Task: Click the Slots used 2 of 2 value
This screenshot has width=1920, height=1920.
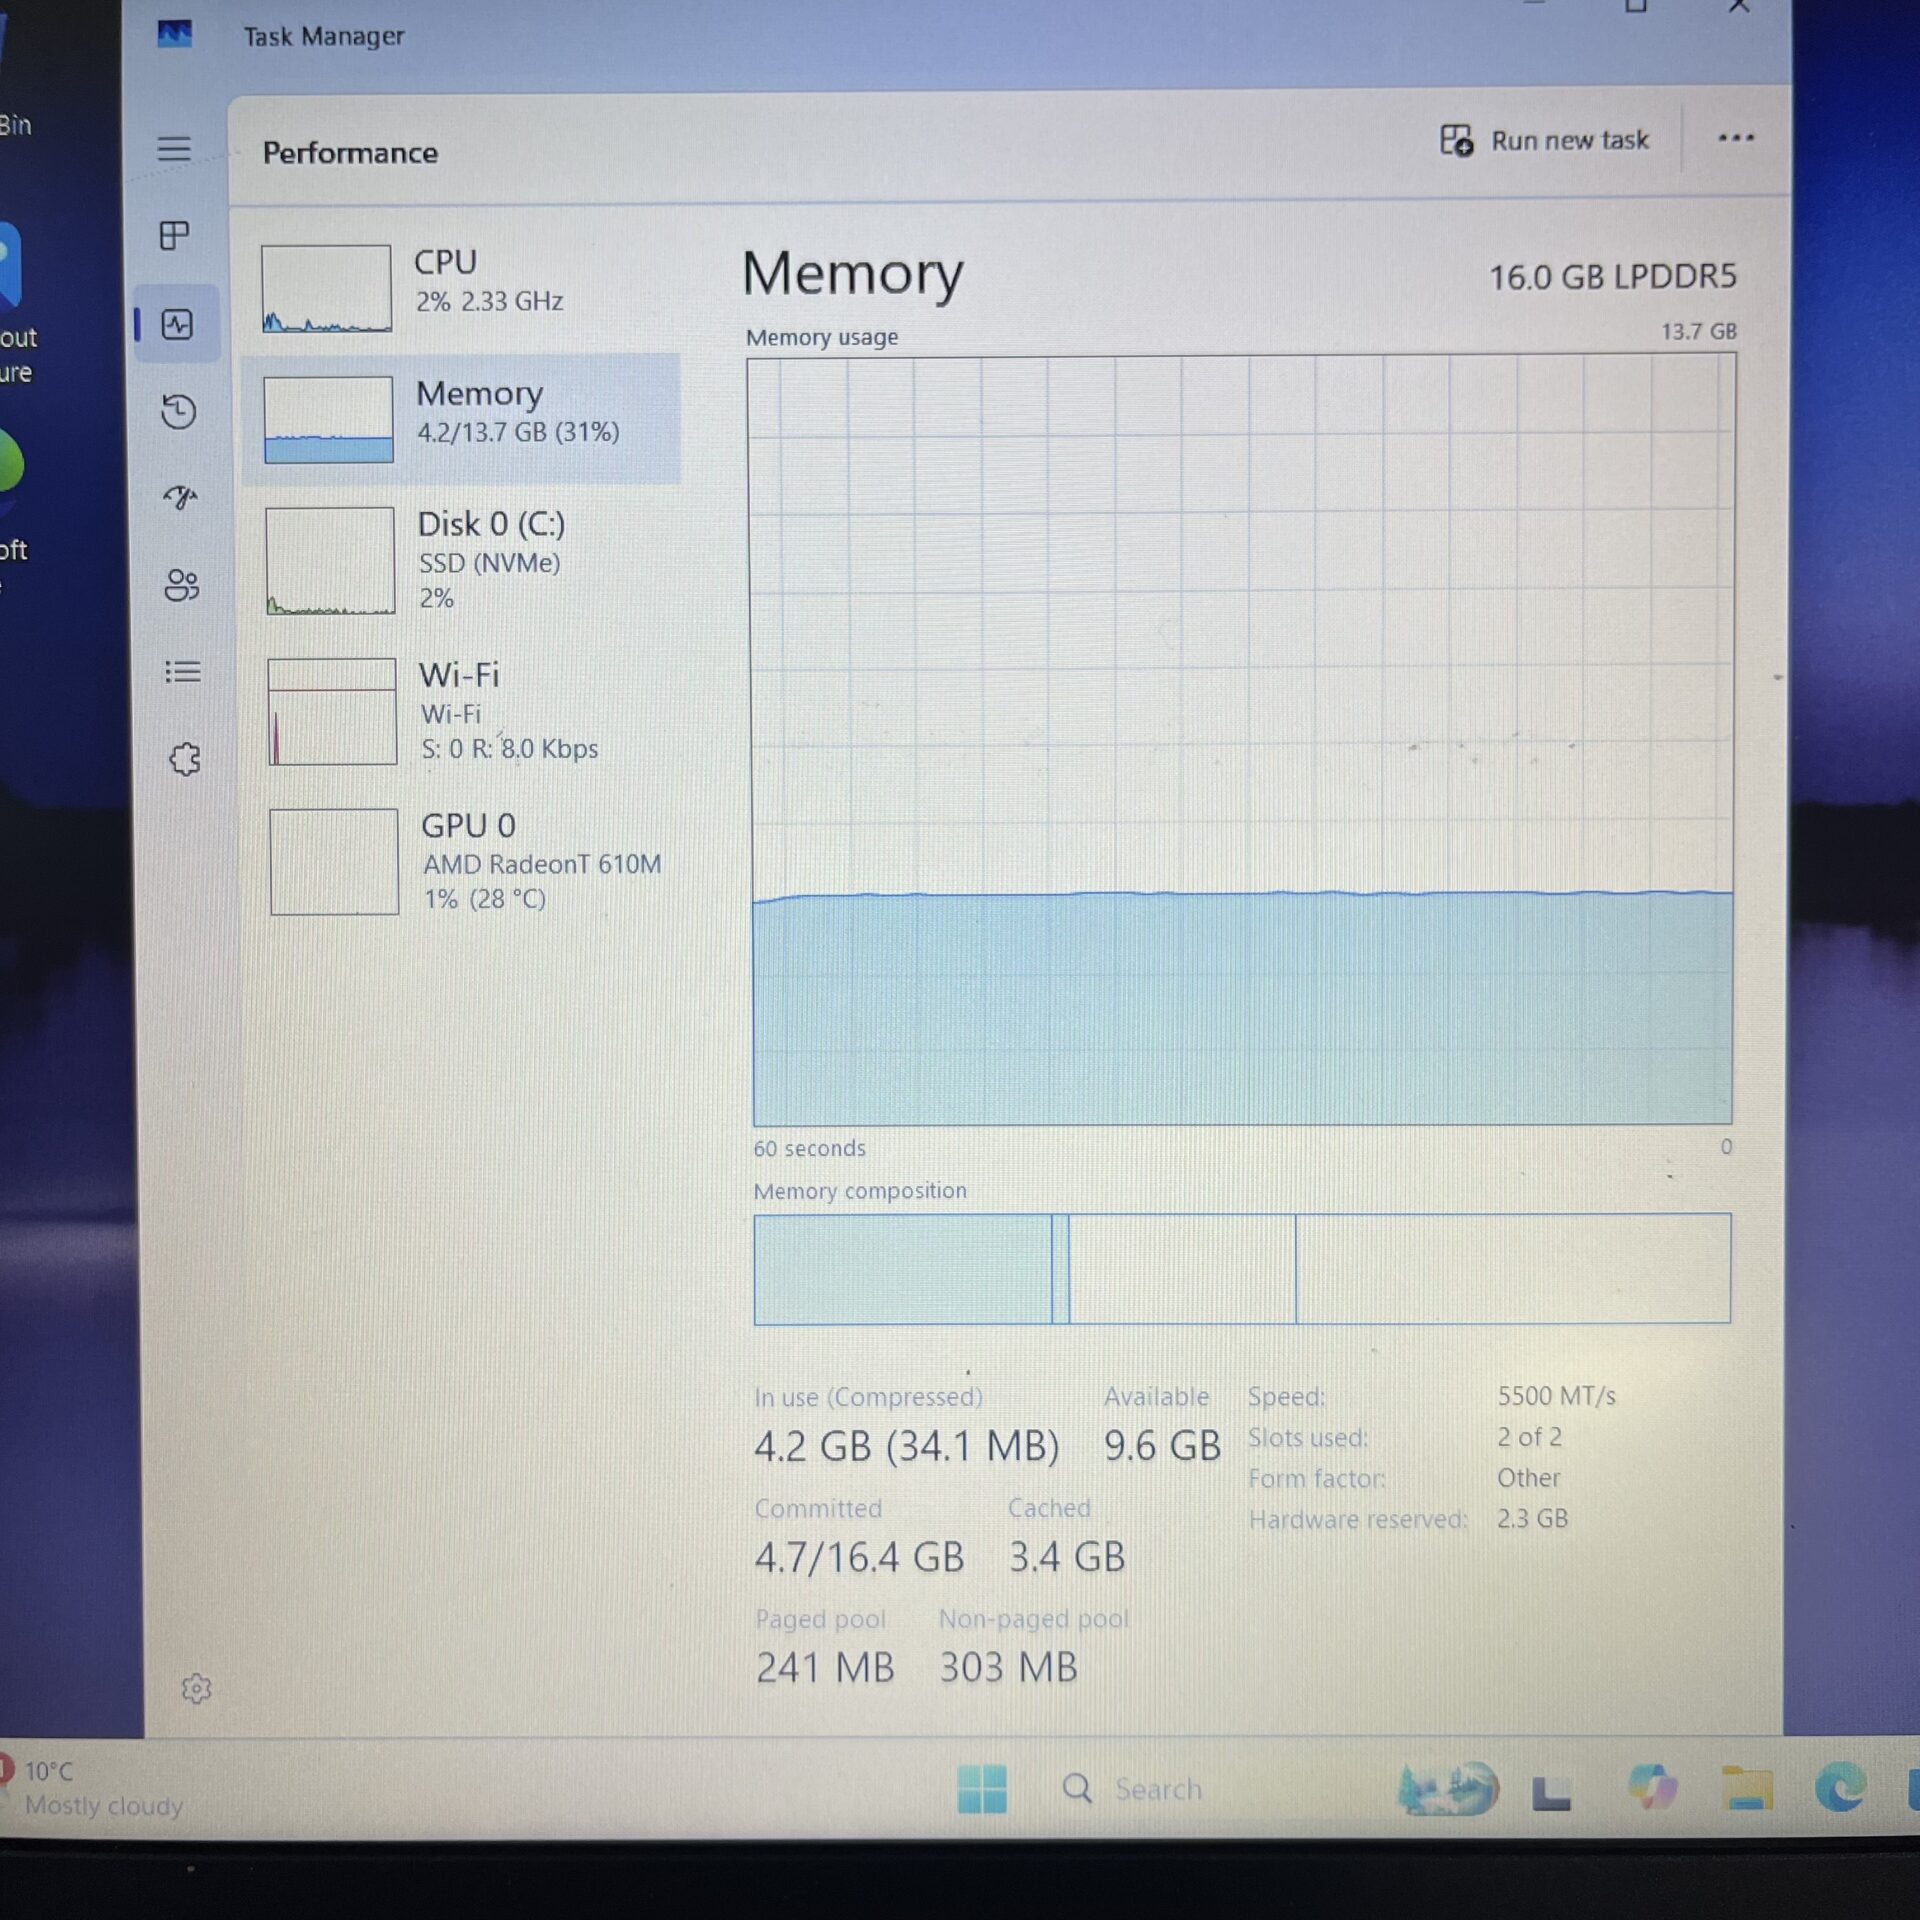Action: [1529, 1437]
